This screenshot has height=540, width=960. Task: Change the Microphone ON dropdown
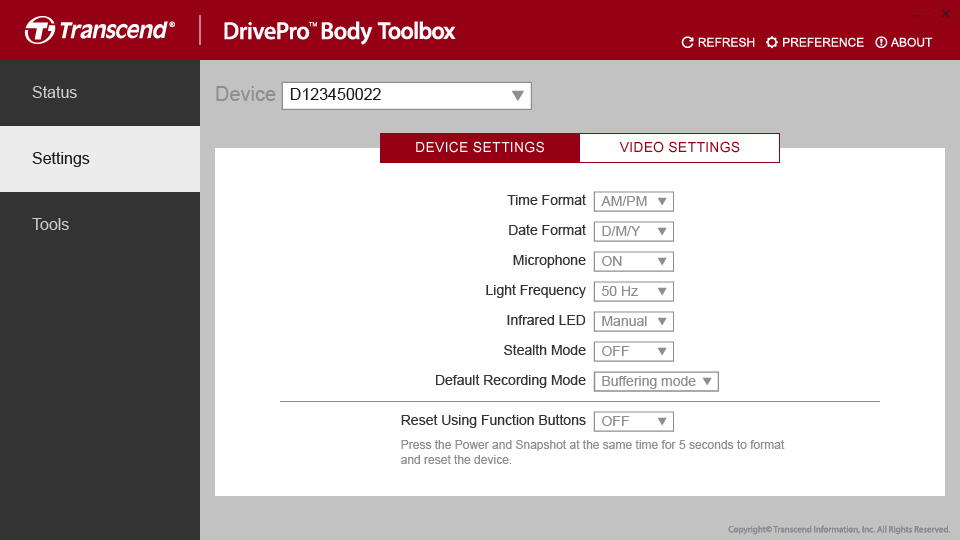pos(634,261)
